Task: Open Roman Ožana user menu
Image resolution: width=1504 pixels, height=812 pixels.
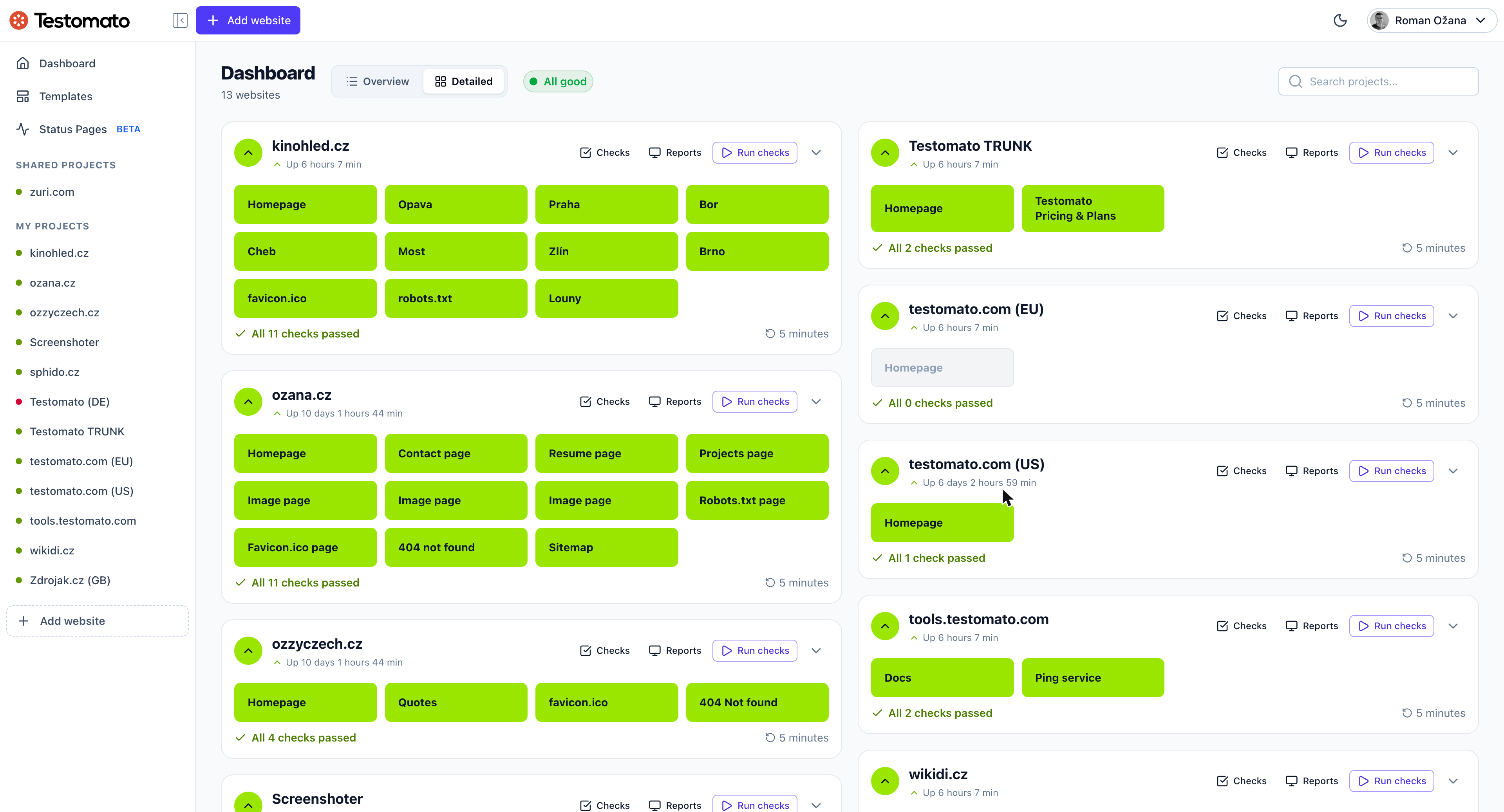Action: 1431,21
